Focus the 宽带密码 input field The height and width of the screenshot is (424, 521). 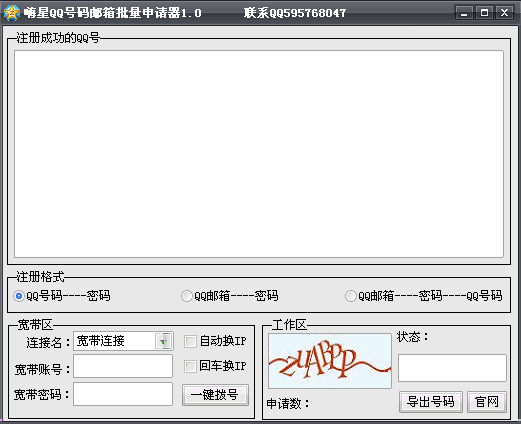(x=123, y=394)
